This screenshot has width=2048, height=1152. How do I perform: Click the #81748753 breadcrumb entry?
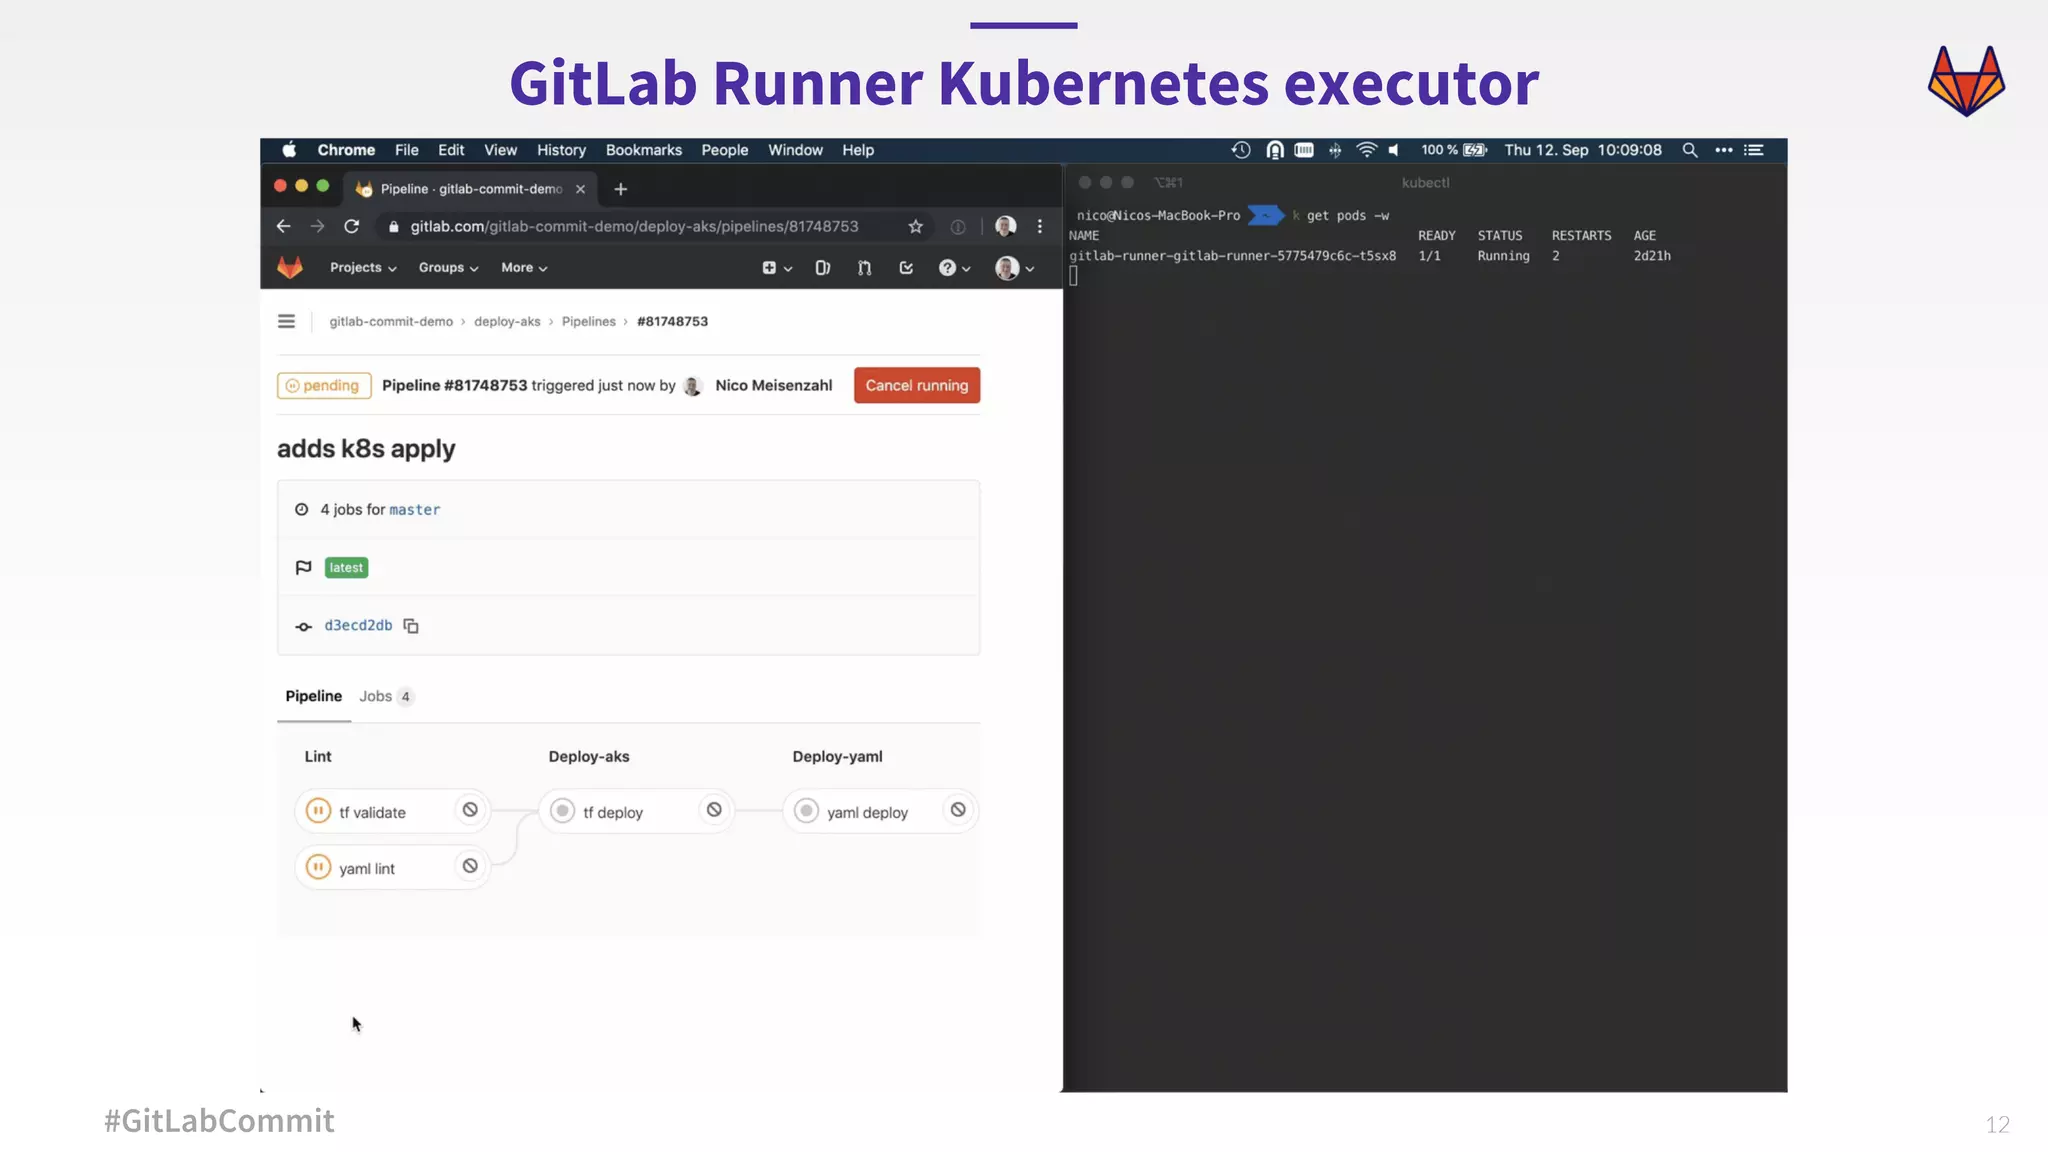672,322
